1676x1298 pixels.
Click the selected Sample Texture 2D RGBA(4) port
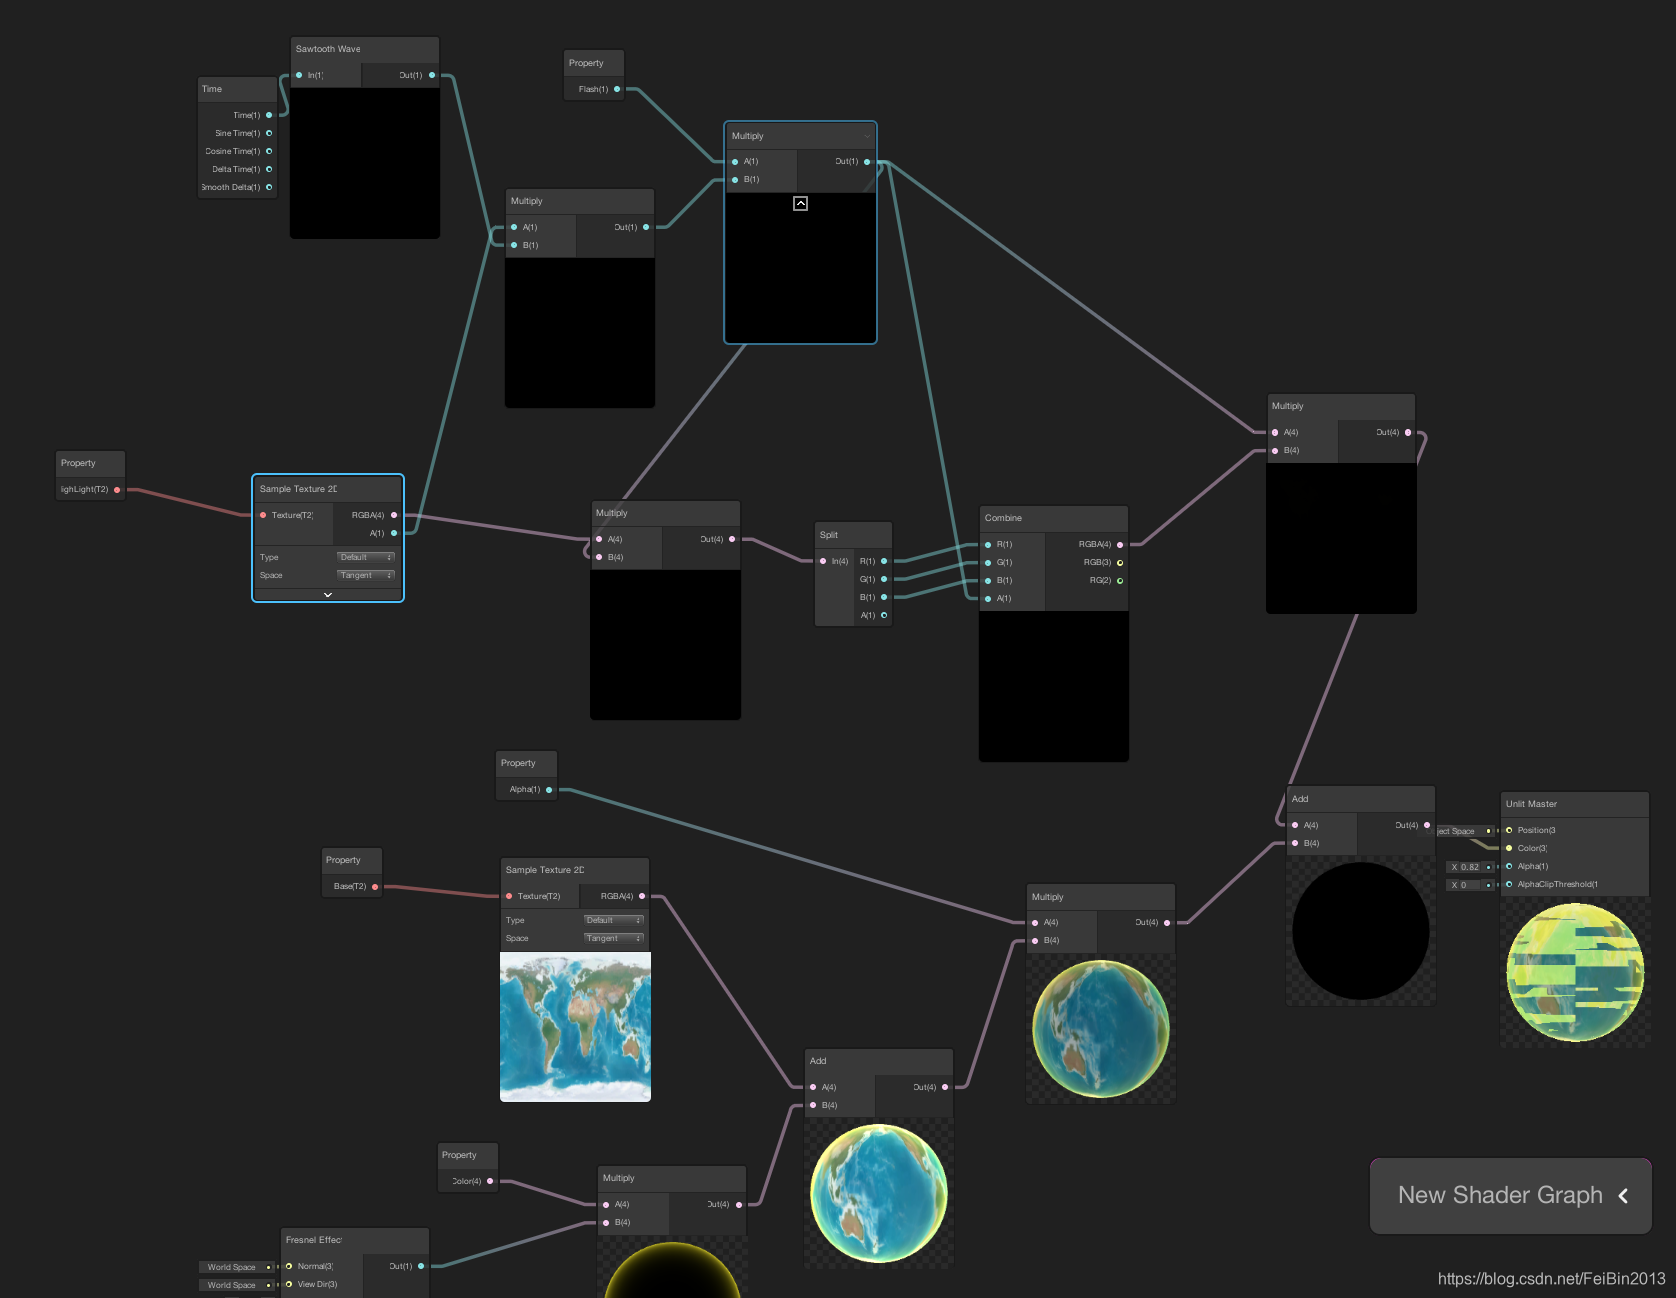pos(394,515)
